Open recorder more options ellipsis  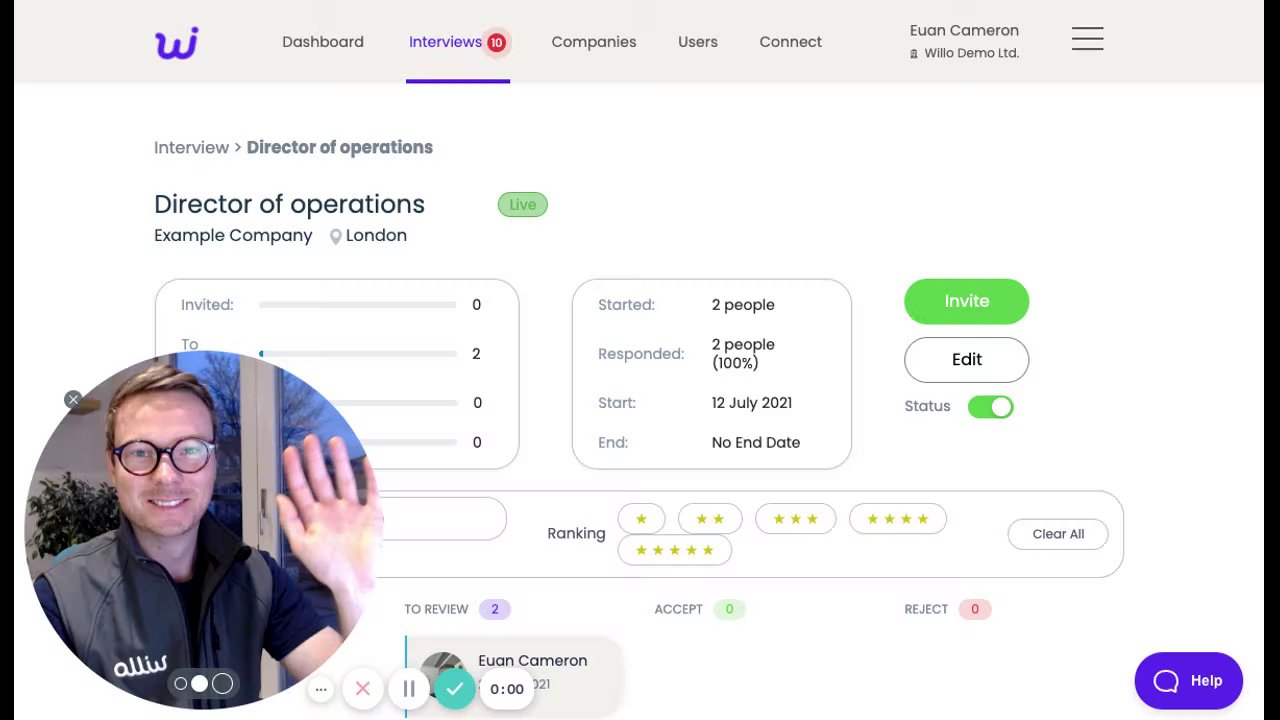point(321,689)
